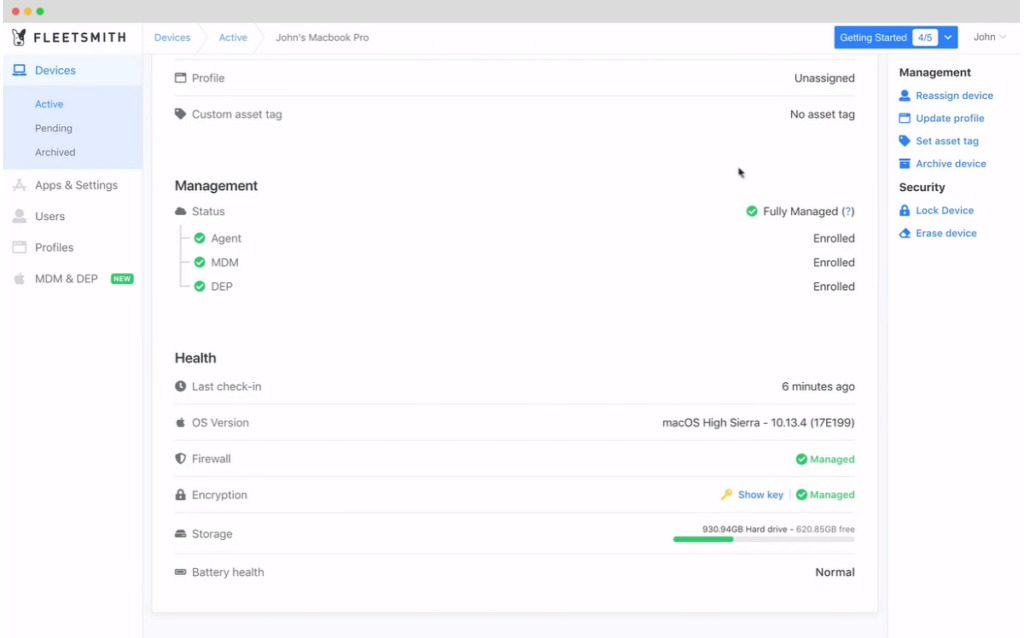Click the NEW badge beside MDM & DEP
The height and width of the screenshot is (638, 1024).
pyautogui.click(x=122, y=278)
